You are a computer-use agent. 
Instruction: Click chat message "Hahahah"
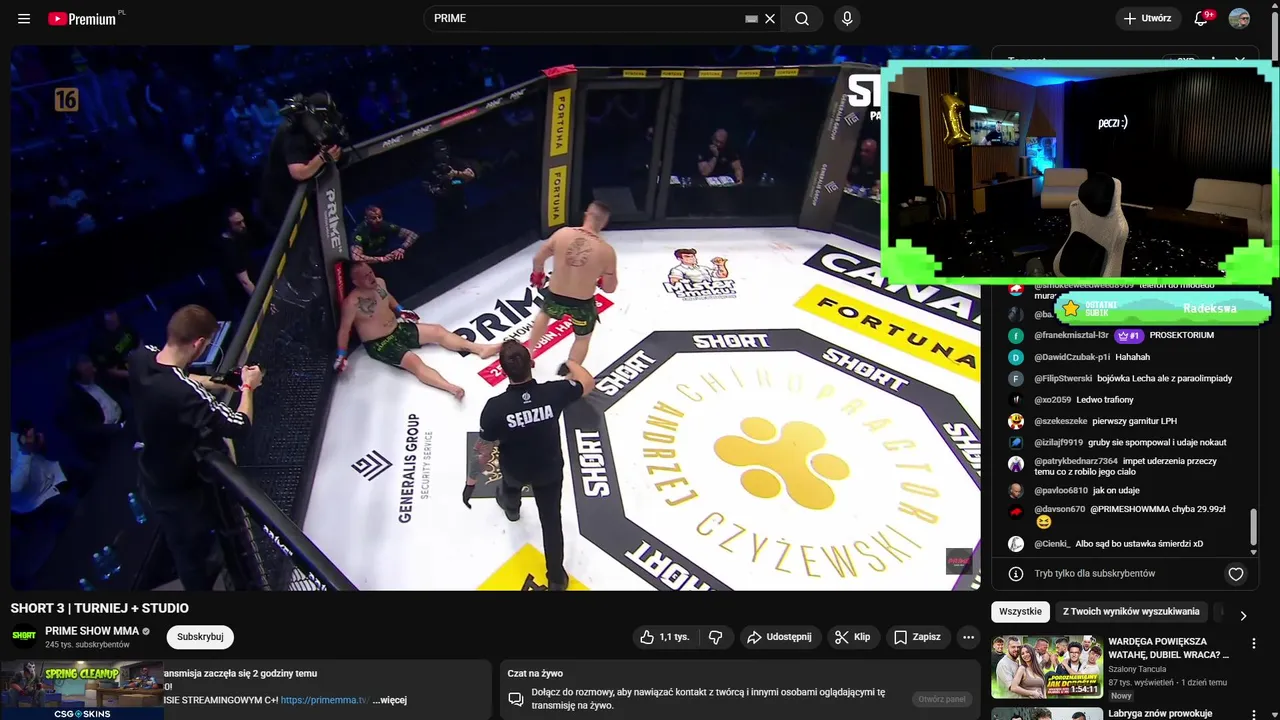click(x=1133, y=357)
